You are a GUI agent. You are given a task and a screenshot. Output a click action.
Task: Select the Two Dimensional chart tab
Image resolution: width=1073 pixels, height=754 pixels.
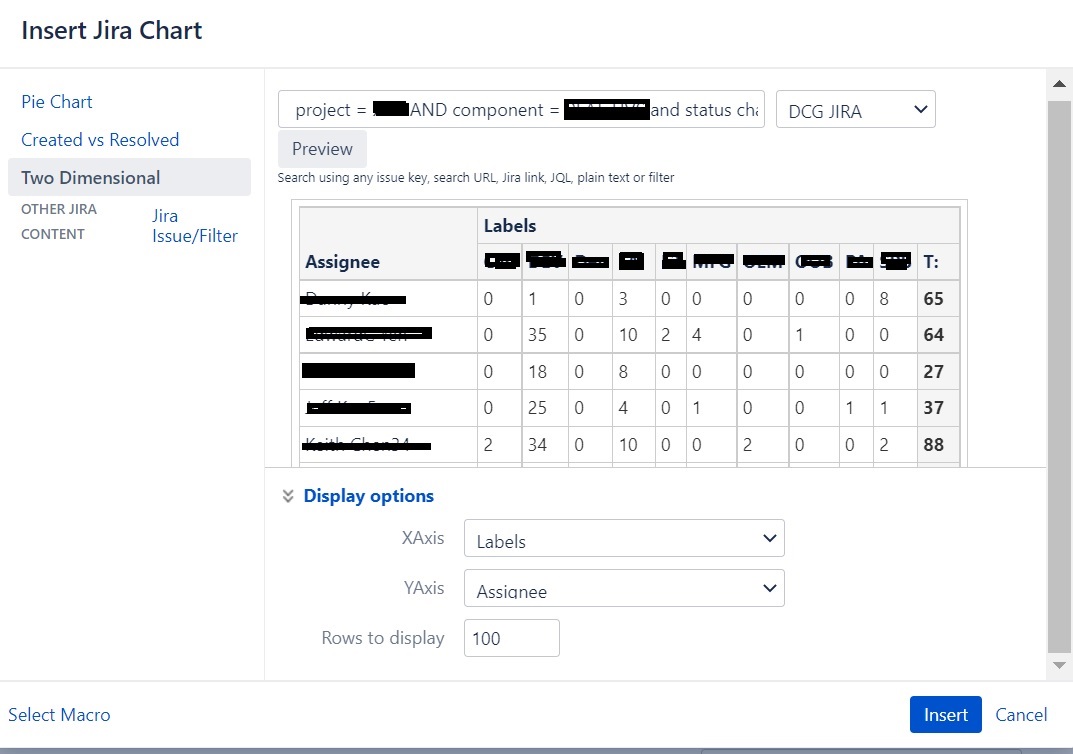coord(129,177)
